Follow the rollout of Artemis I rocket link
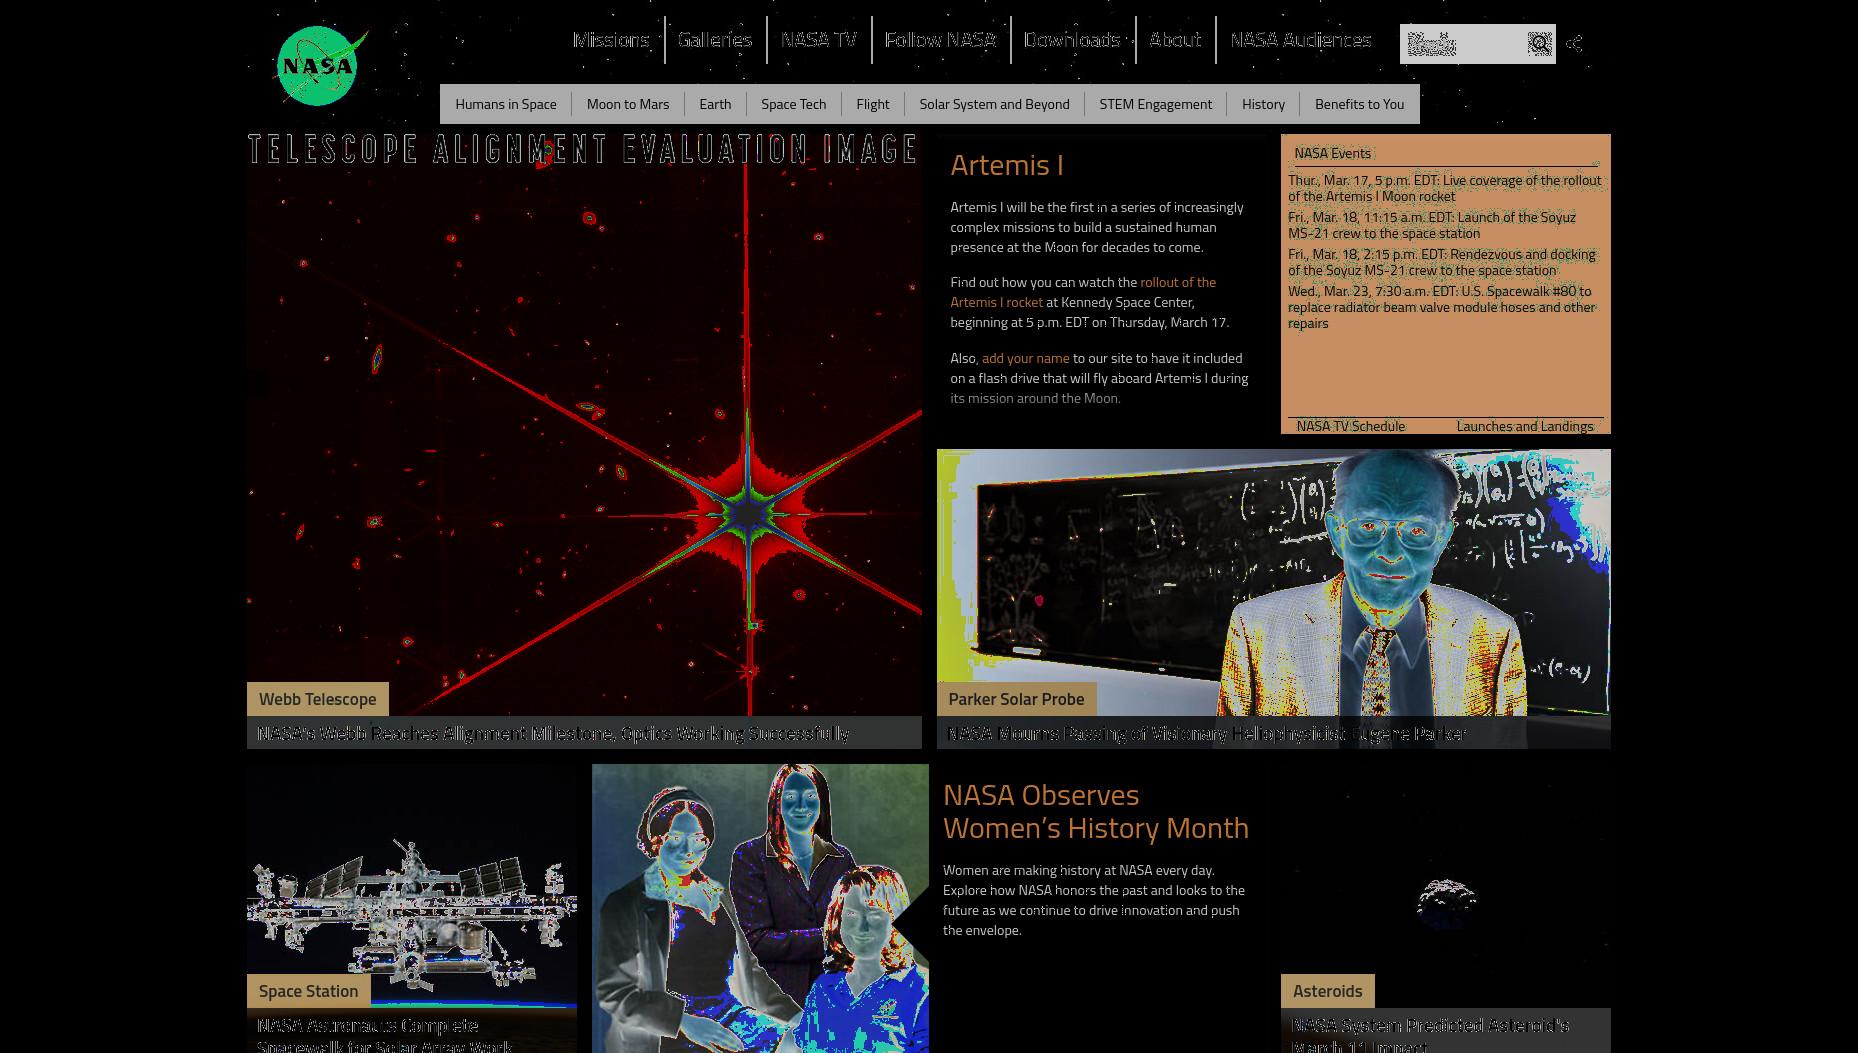1858x1053 pixels. pos(1083,292)
